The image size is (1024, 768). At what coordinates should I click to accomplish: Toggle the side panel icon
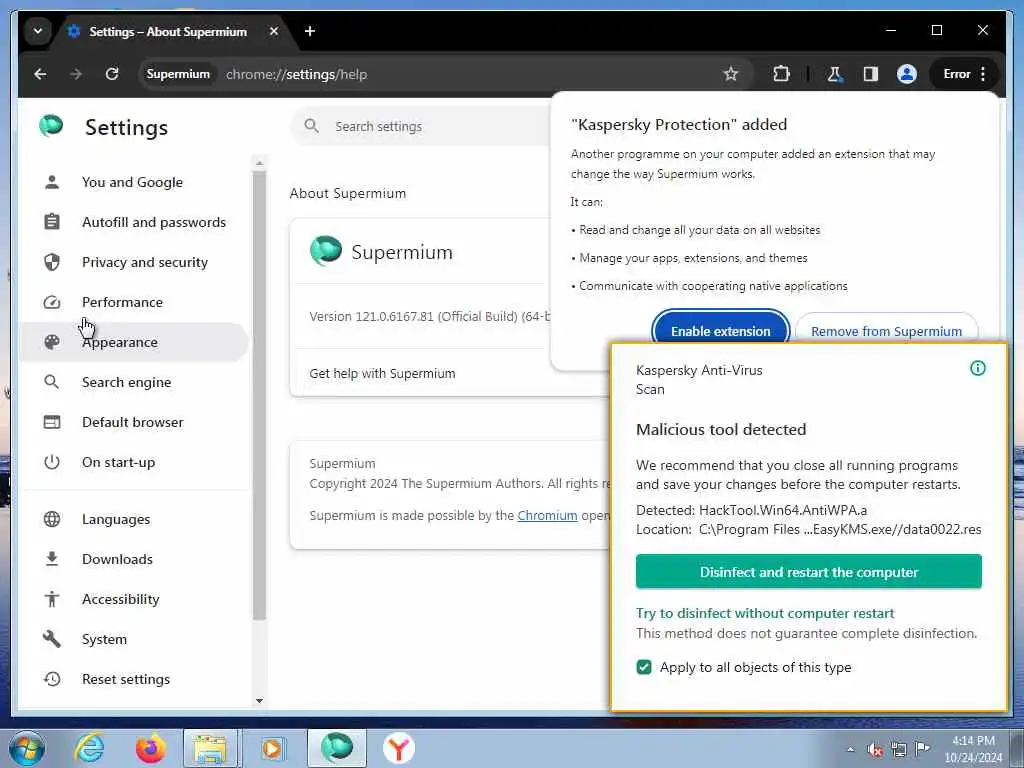pyautogui.click(x=871, y=74)
